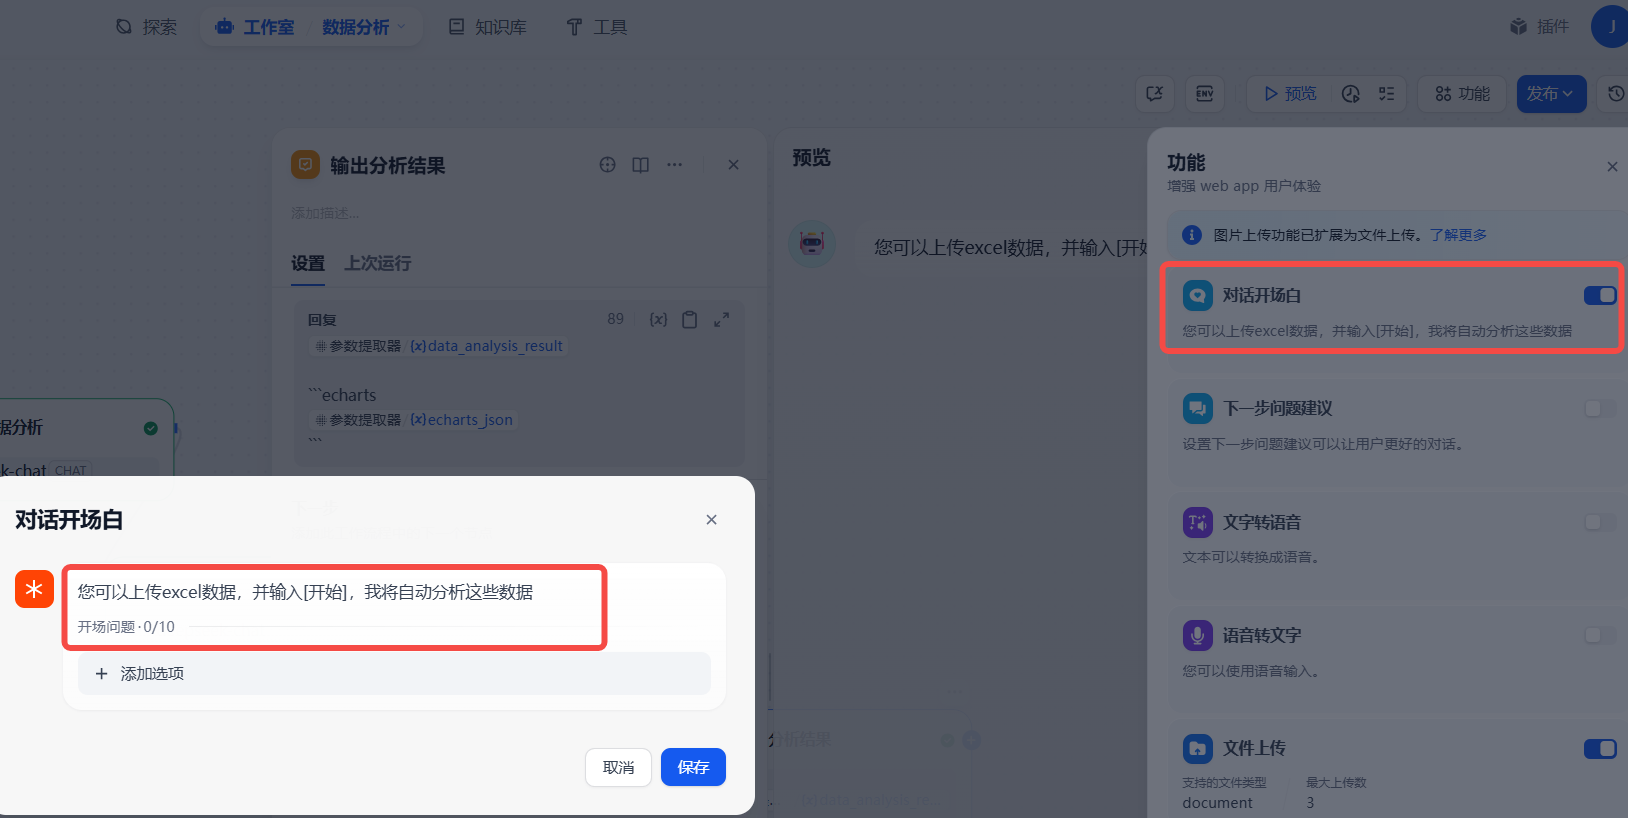
Task: Open the 了解更多 learn more link
Action: tap(1458, 235)
